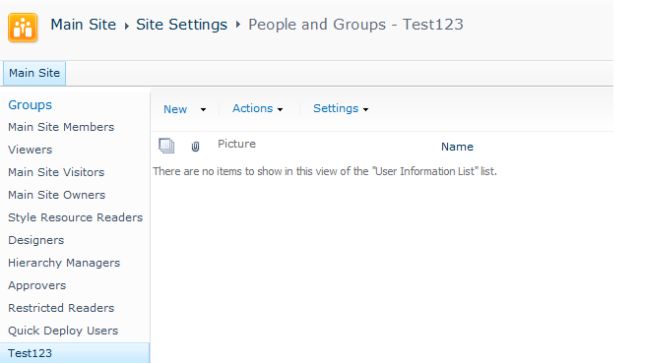This screenshot has width=650, height=363.
Task: Sort by the Name column header
Action: (x=457, y=147)
